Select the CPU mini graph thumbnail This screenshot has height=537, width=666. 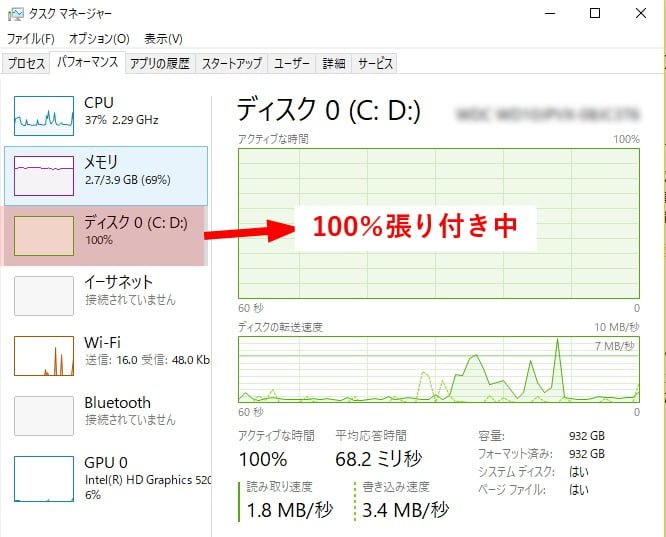pyautogui.click(x=44, y=116)
